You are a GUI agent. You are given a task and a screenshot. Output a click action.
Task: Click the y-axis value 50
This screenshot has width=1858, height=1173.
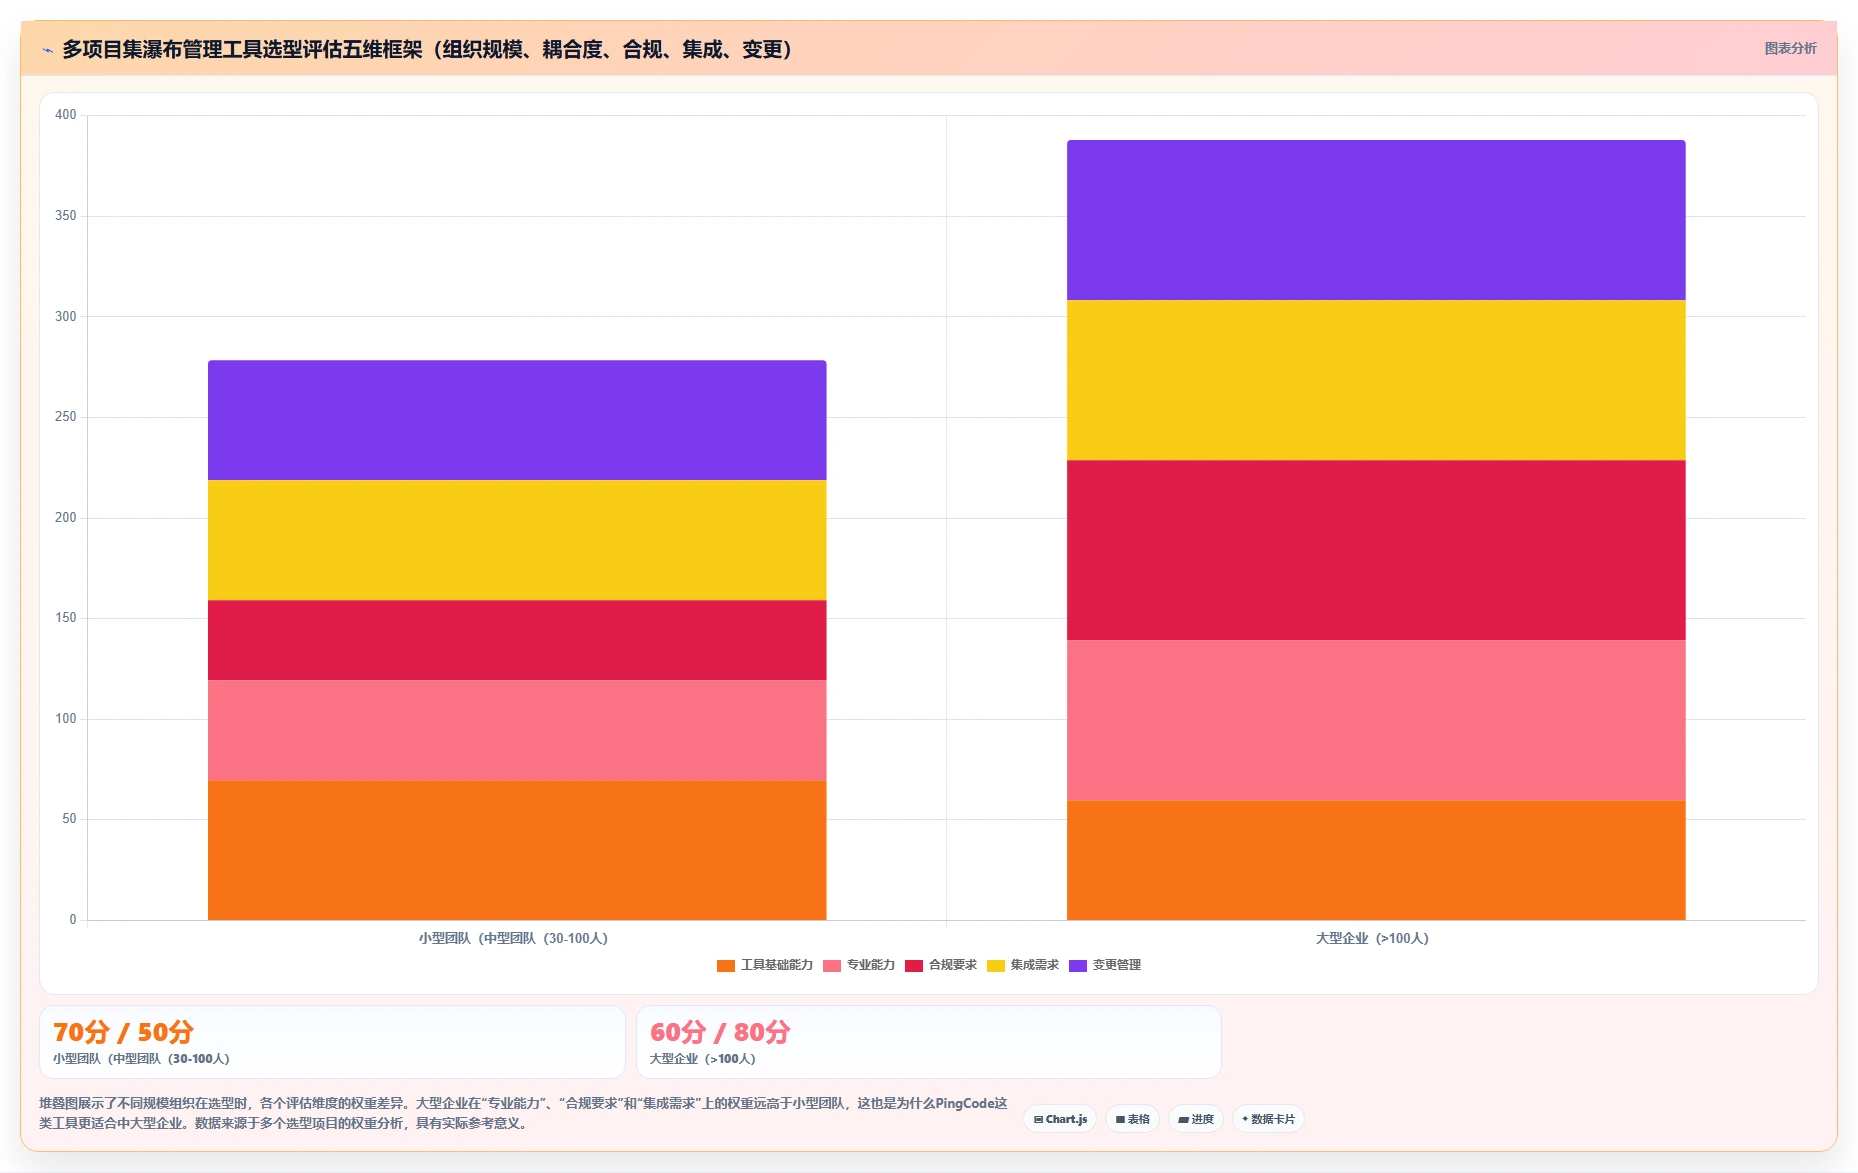[x=69, y=819]
